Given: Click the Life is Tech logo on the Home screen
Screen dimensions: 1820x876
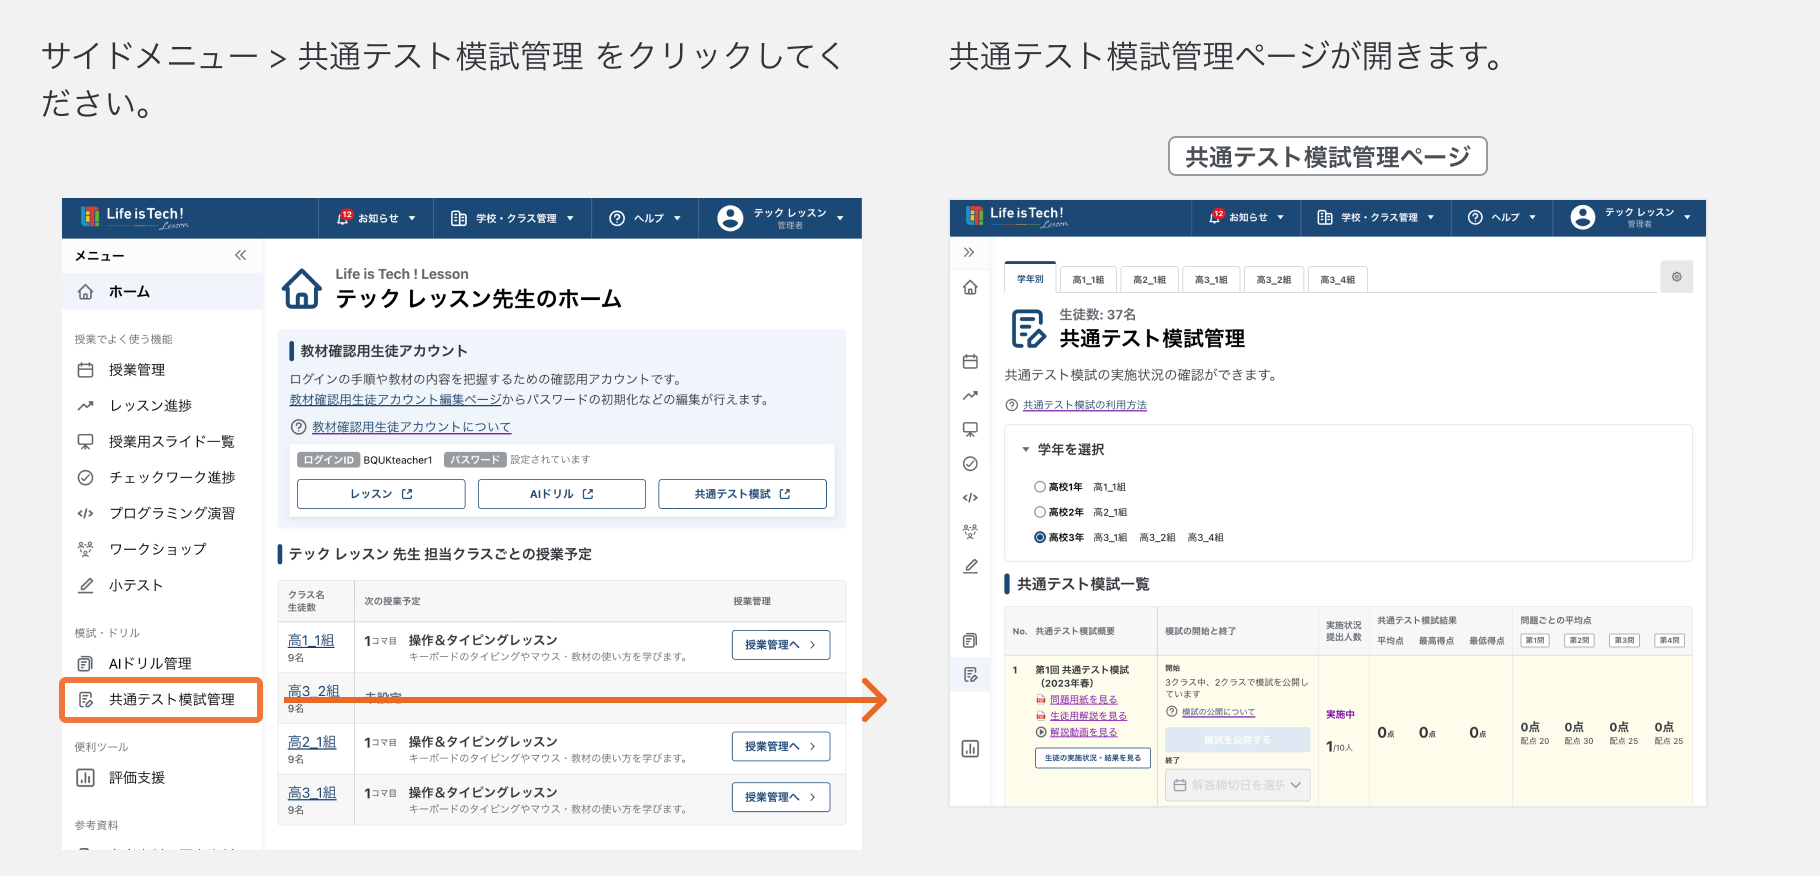Looking at the screenshot, I should tap(133, 217).
